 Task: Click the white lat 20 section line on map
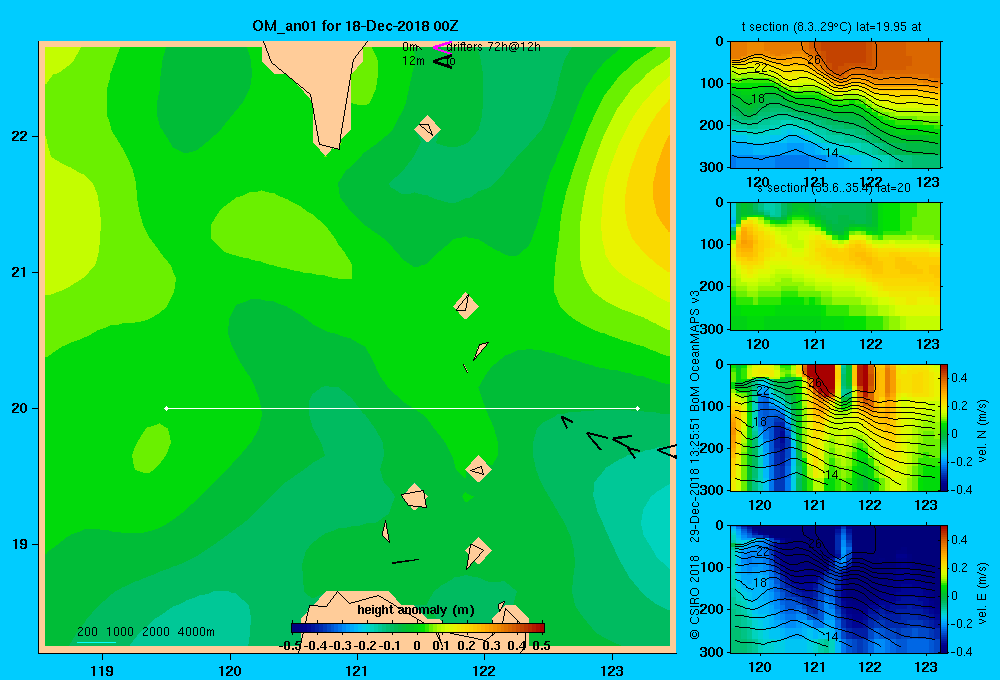point(402,408)
